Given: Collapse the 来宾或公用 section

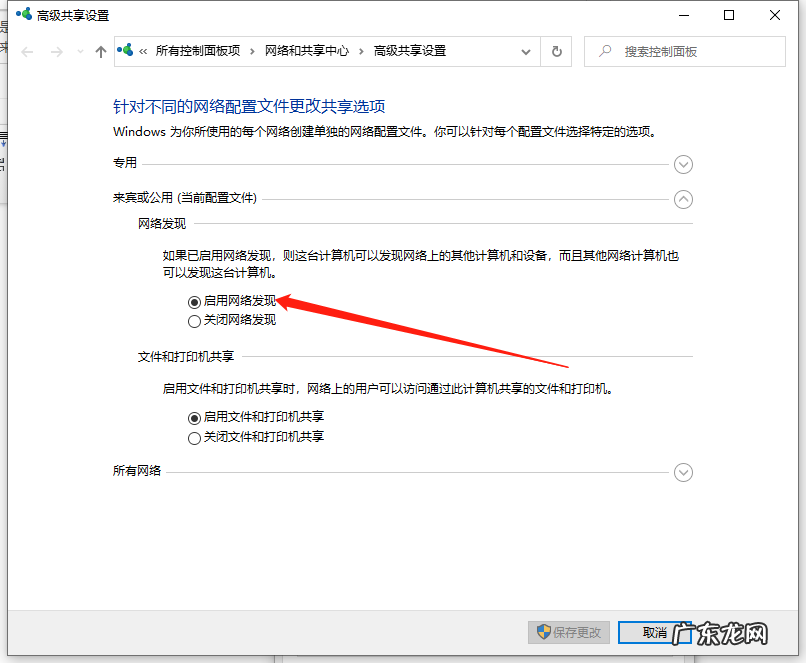Looking at the screenshot, I should coord(683,199).
